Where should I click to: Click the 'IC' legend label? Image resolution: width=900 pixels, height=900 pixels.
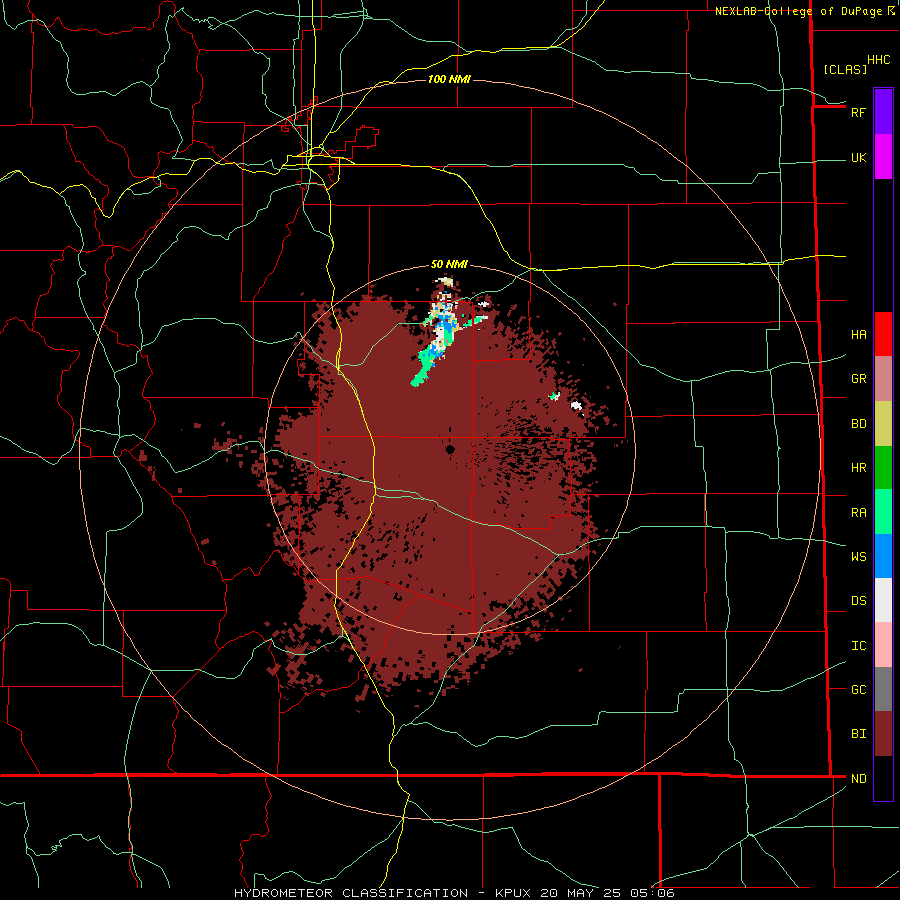tap(858, 646)
